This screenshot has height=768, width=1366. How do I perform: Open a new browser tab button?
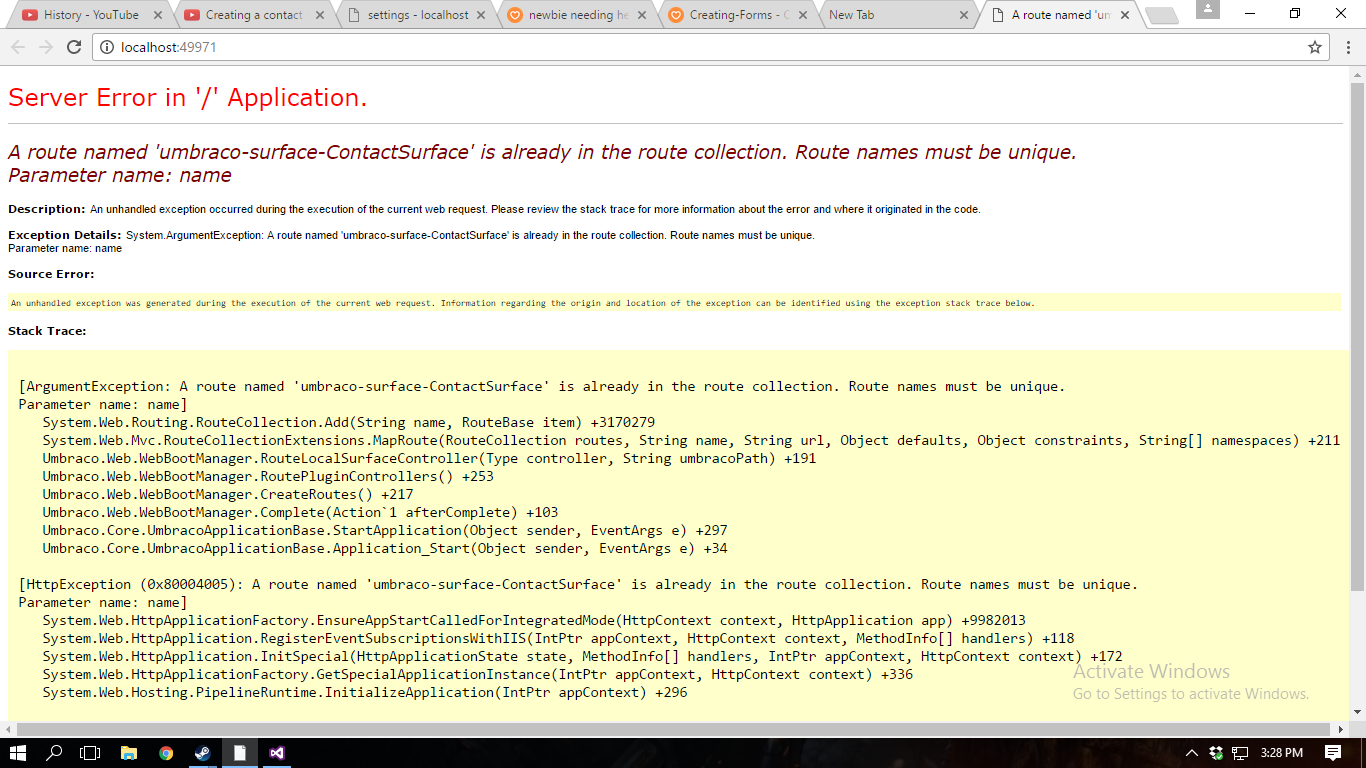tap(1160, 15)
